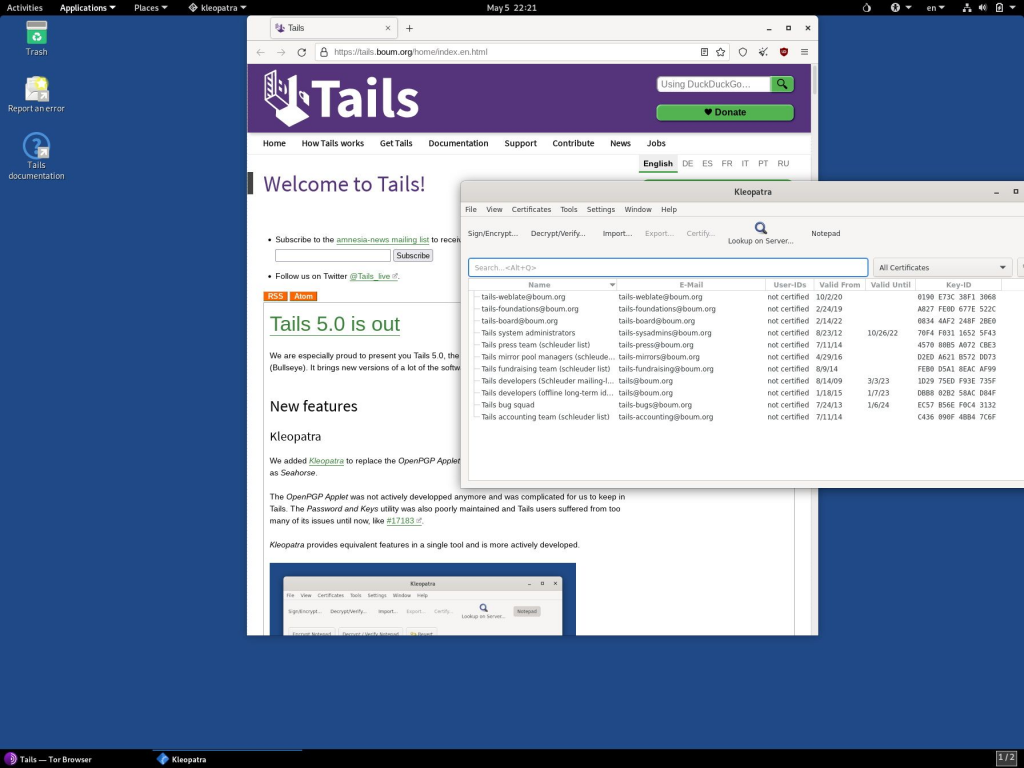Open Notepad in Kleopatra toolbar
1024x768 pixels.
(x=825, y=233)
